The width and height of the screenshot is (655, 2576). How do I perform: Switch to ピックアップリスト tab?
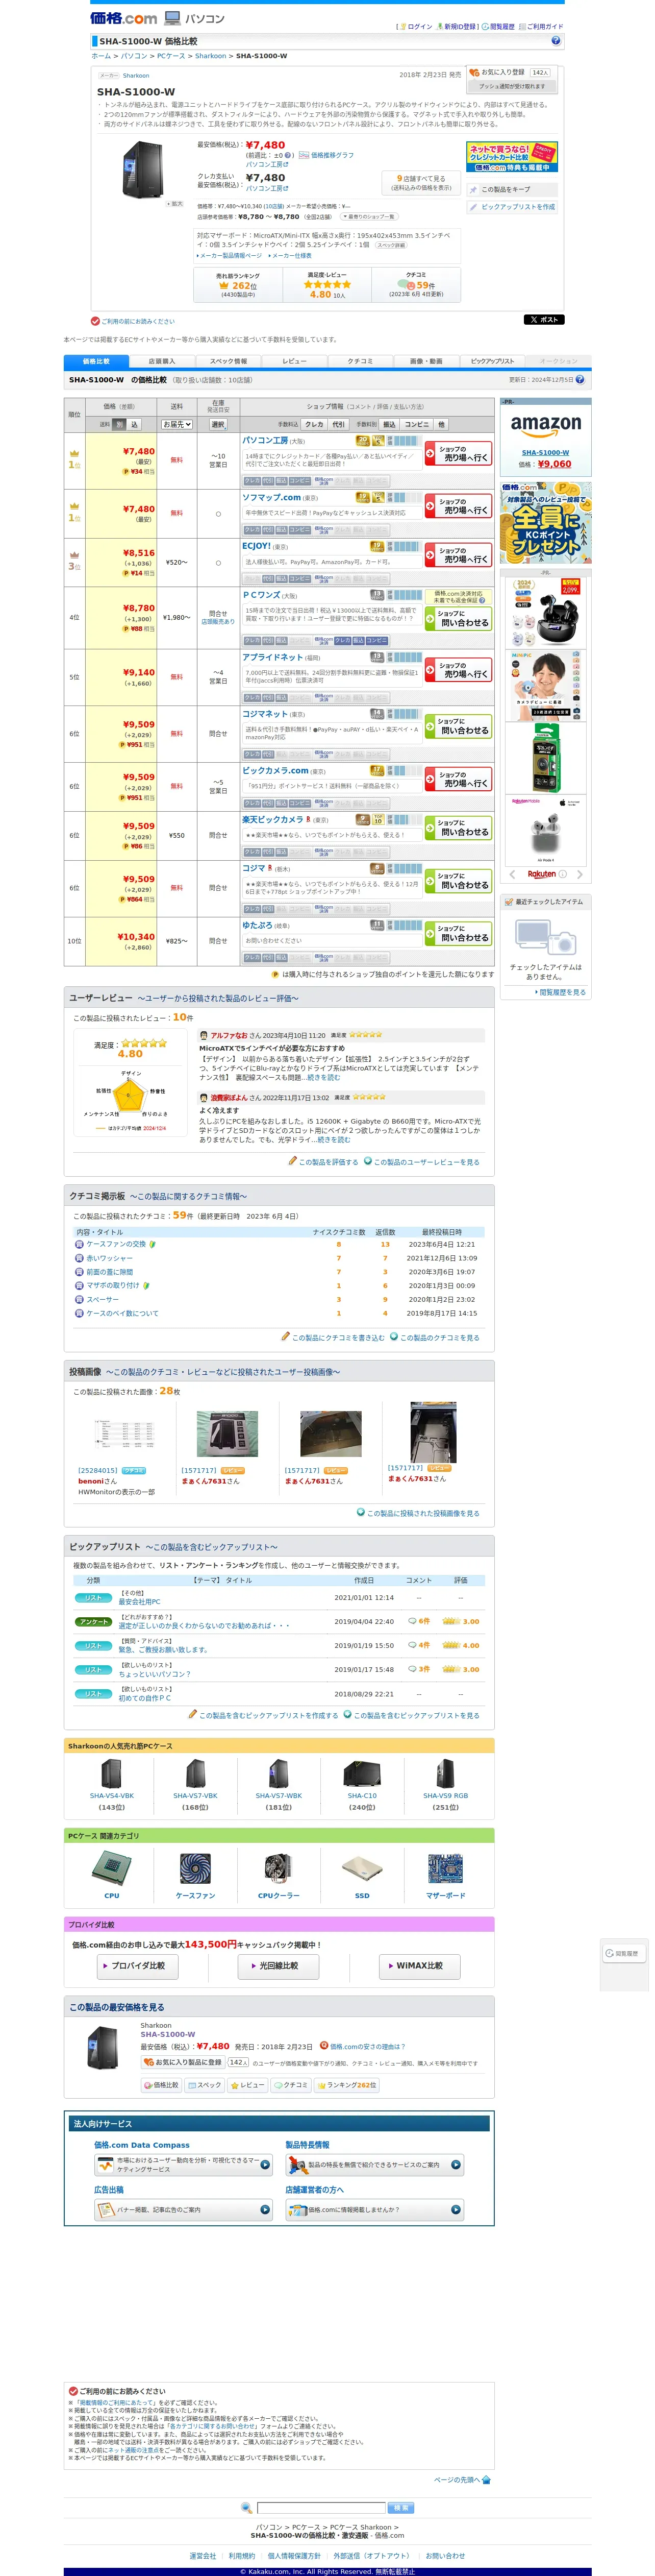coord(492,361)
